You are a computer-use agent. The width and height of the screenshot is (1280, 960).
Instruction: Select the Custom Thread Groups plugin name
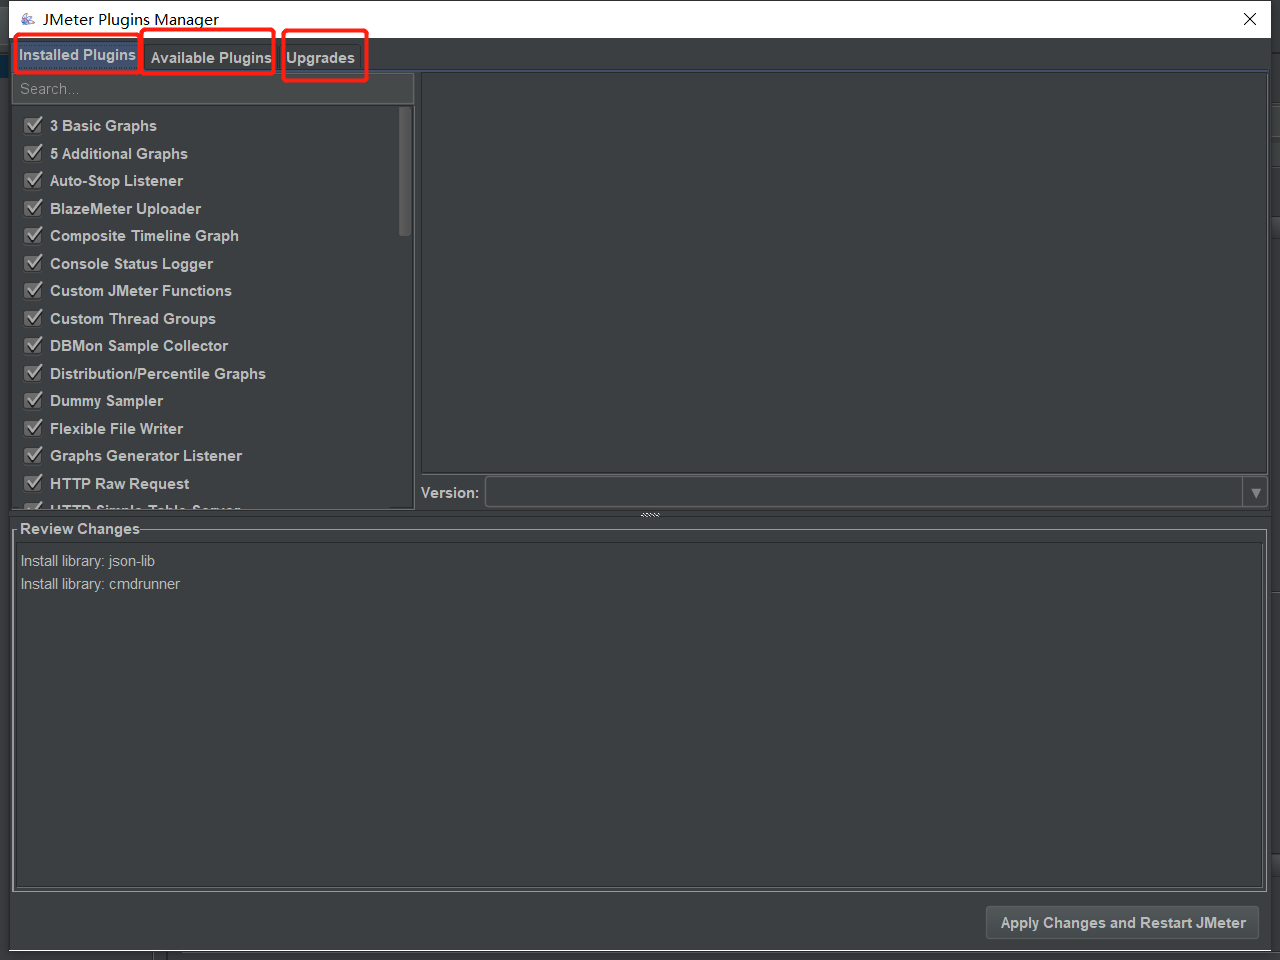pyautogui.click(x=132, y=319)
